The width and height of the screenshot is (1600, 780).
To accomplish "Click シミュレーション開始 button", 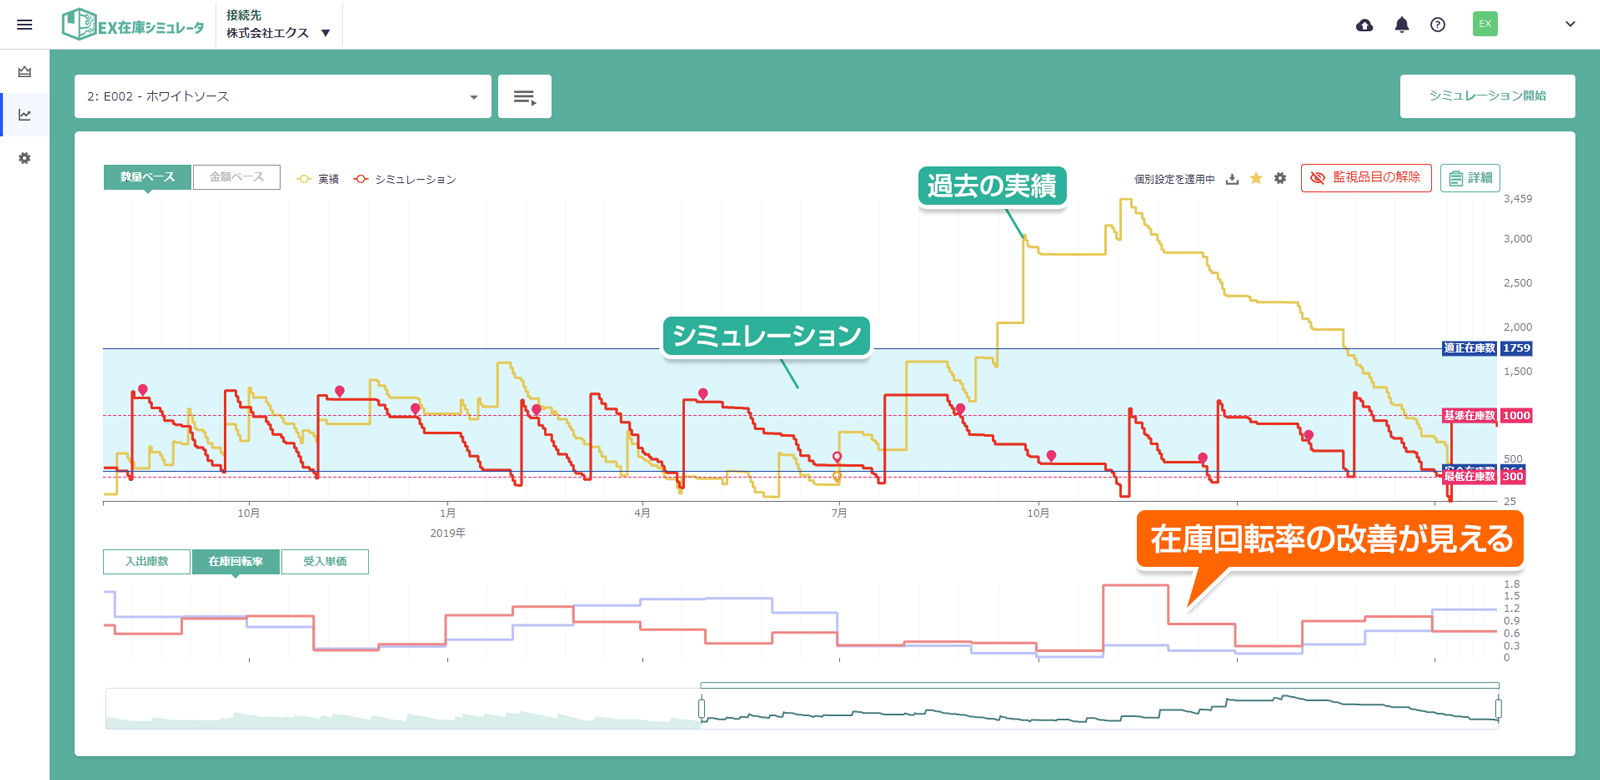I will (1487, 96).
